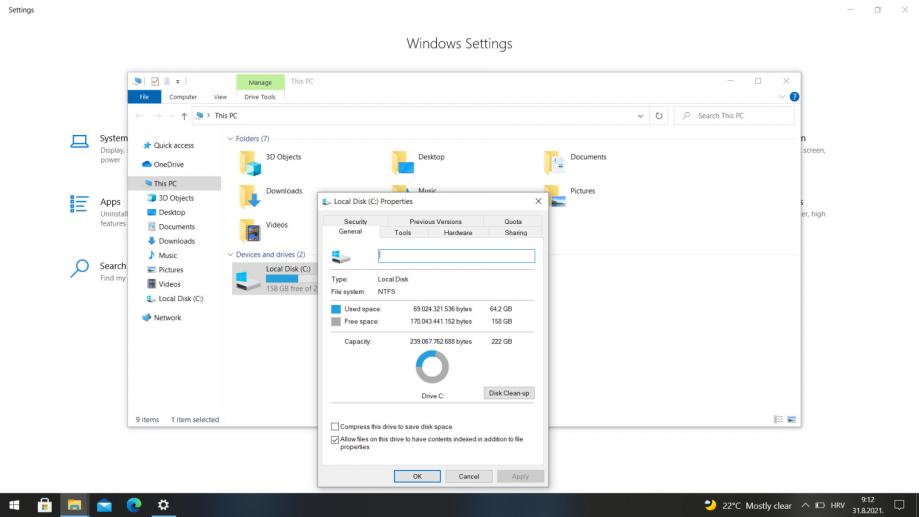Open the Downloads folder icon
The image size is (919, 517).
(250, 196)
